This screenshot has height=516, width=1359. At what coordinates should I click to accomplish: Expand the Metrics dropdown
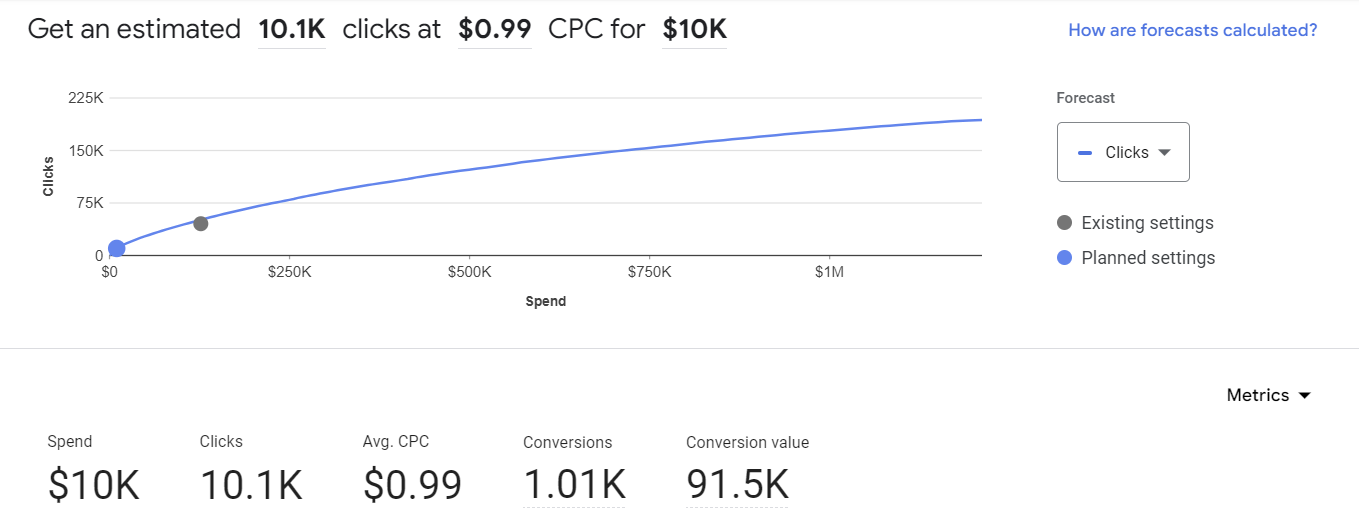(x=1268, y=395)
